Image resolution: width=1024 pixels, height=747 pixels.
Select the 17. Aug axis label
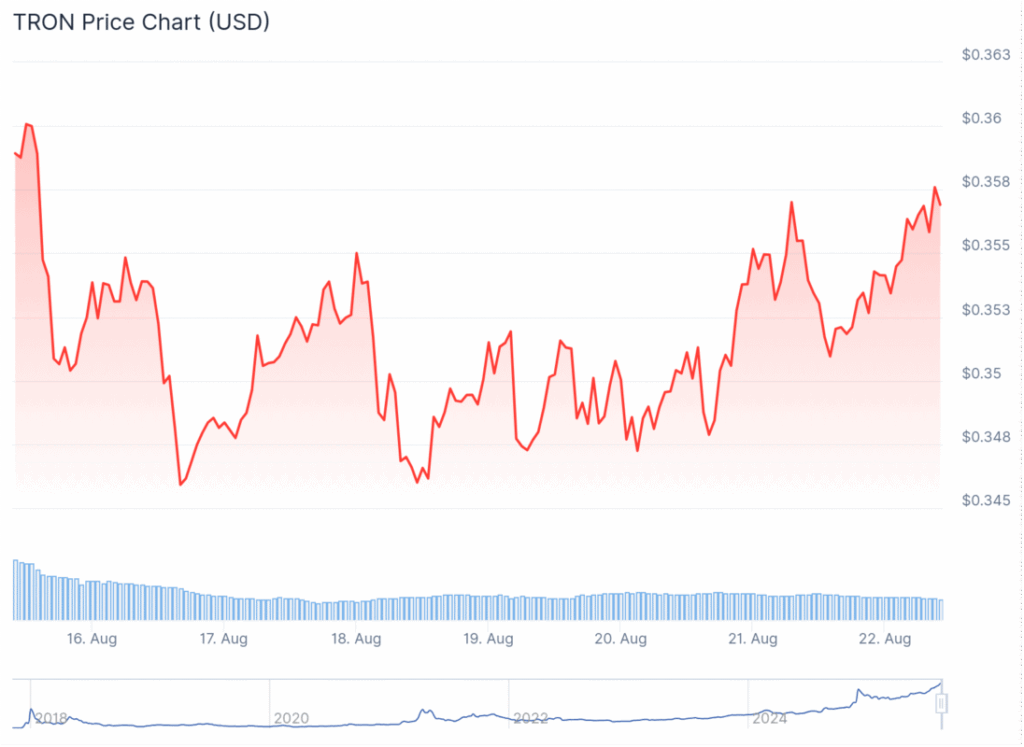[223, 639]
